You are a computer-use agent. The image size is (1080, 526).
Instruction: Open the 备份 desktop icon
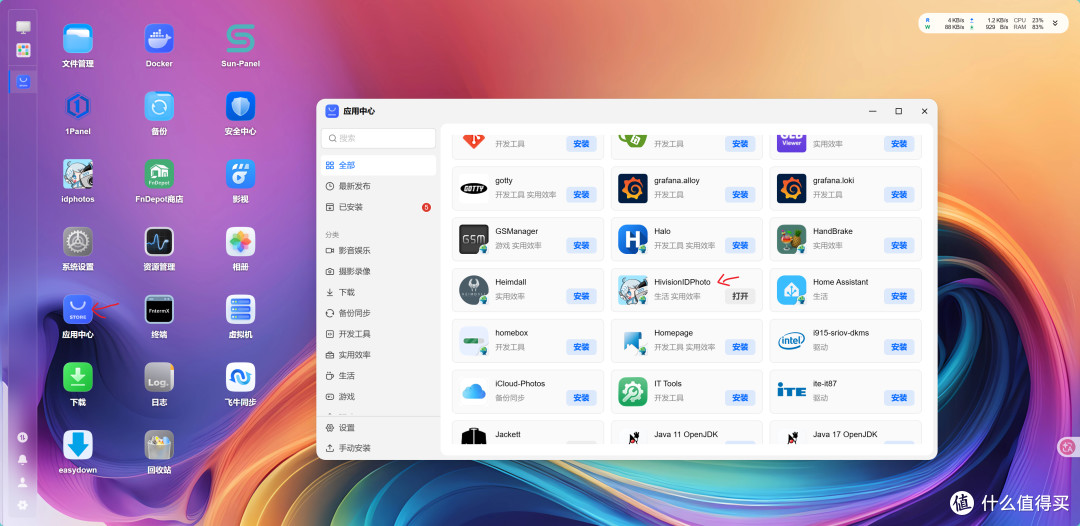[159, 106]
